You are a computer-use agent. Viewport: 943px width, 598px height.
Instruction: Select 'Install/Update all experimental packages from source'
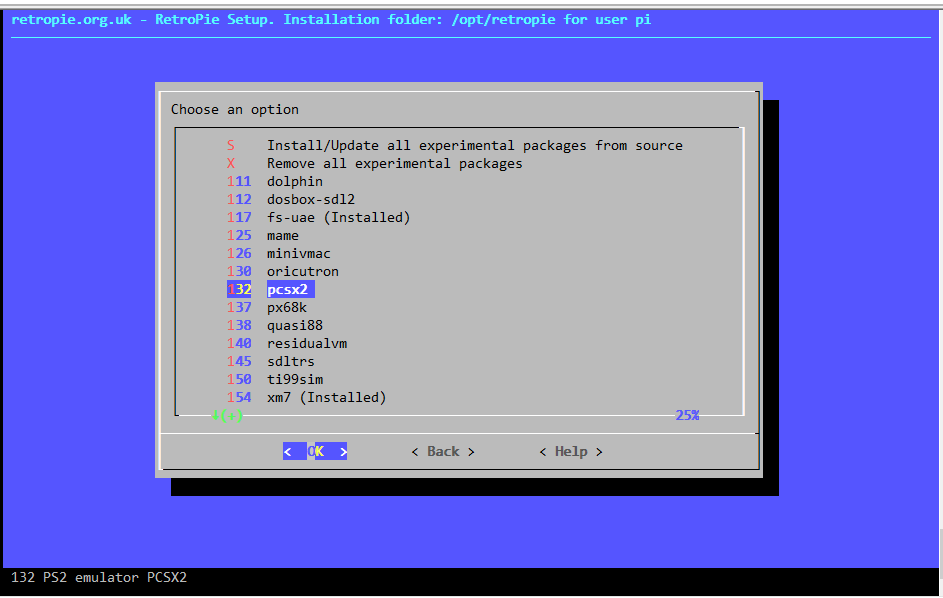click(455, 146)
